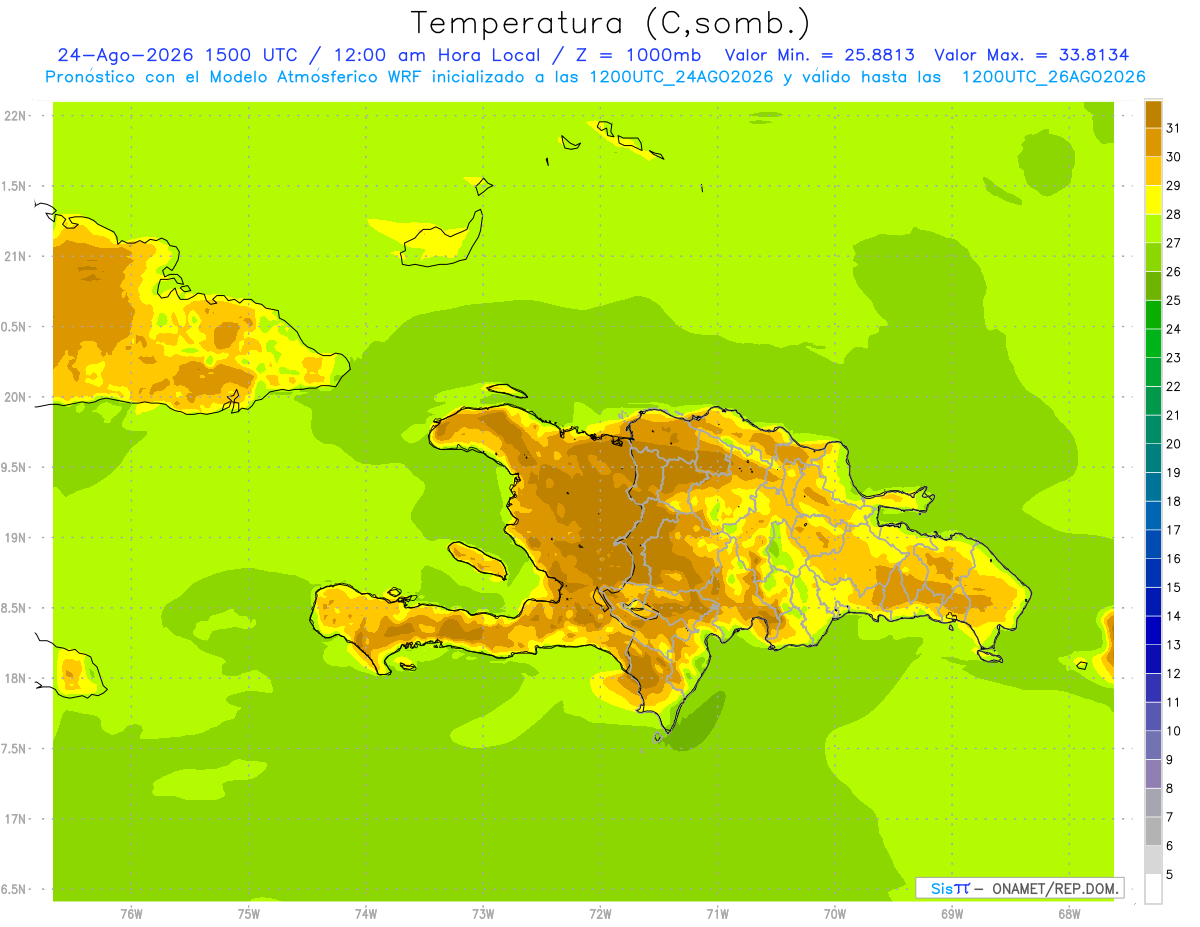This screenshot has height=927, width=1200.
Task: Click the legend value '25'
Action: pos(1174,300)
